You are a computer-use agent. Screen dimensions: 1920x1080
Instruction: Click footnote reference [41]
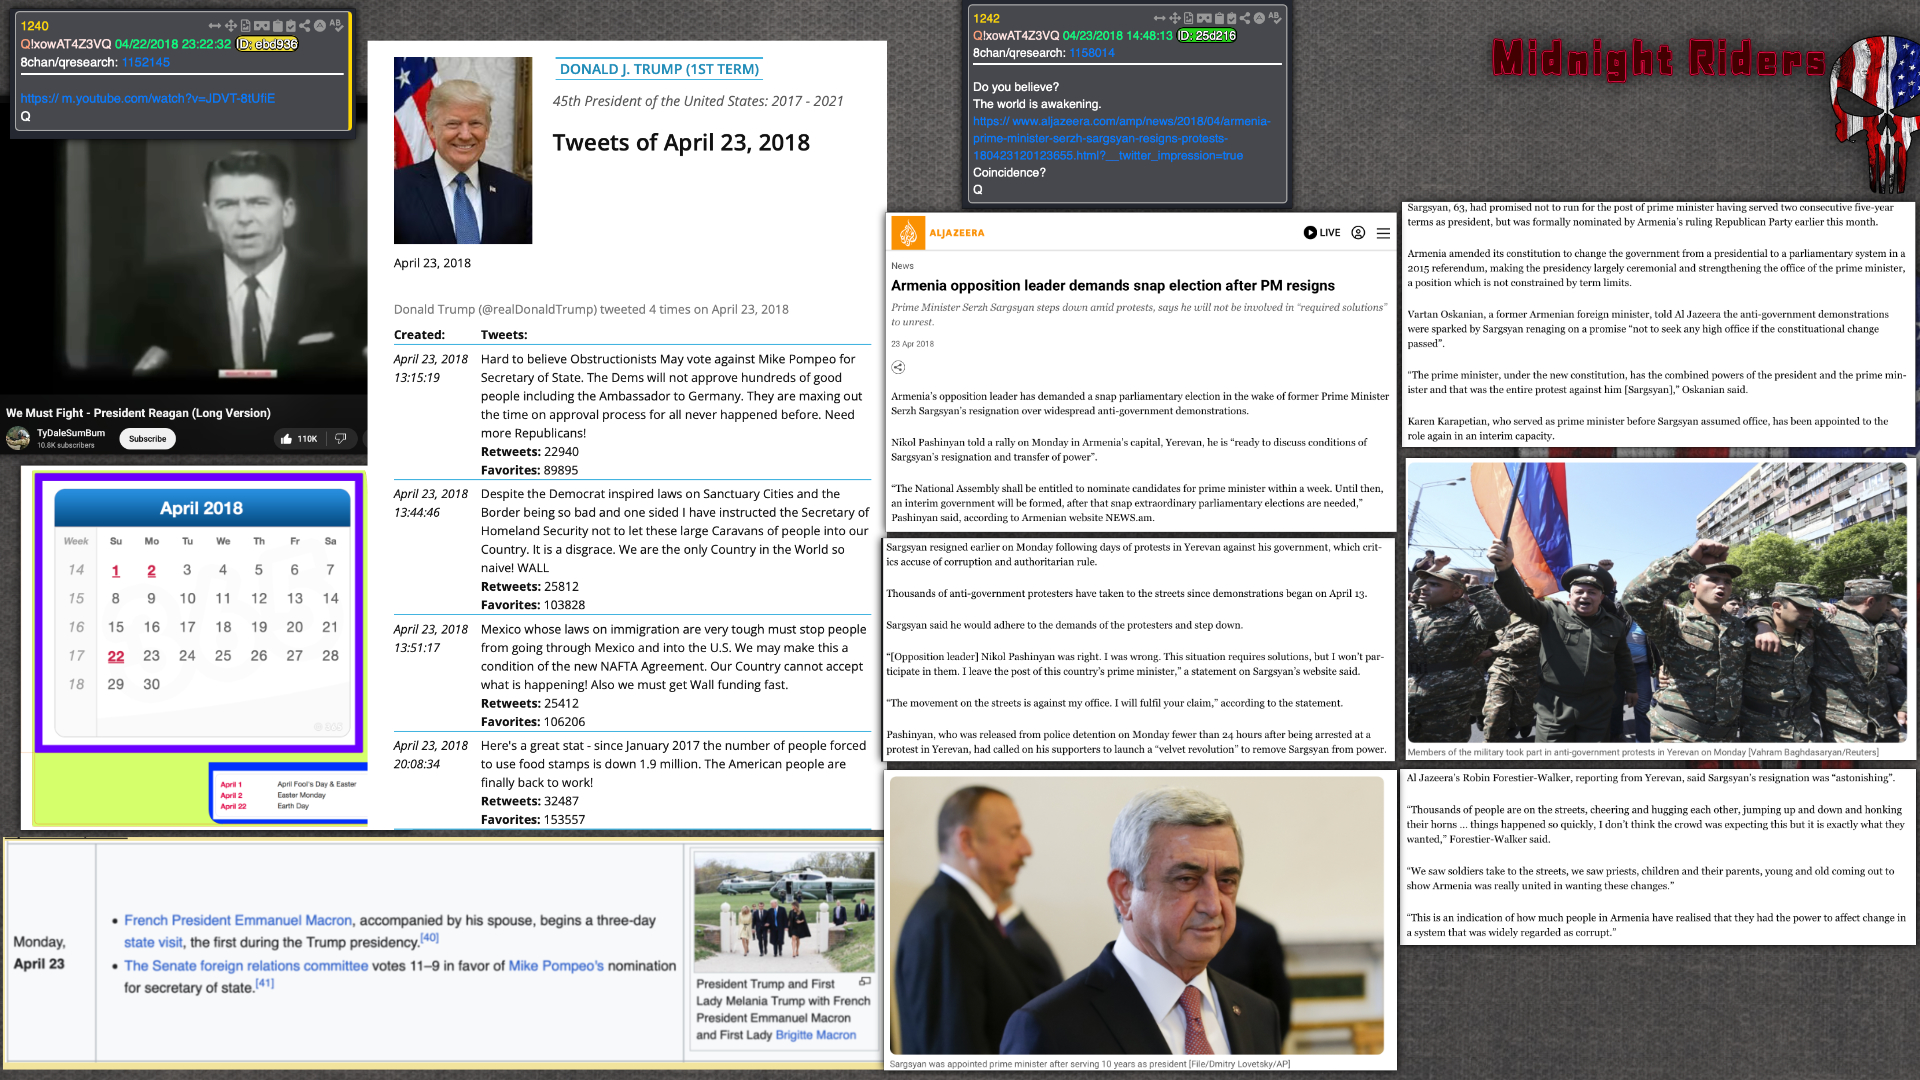[x=264, y=983]
